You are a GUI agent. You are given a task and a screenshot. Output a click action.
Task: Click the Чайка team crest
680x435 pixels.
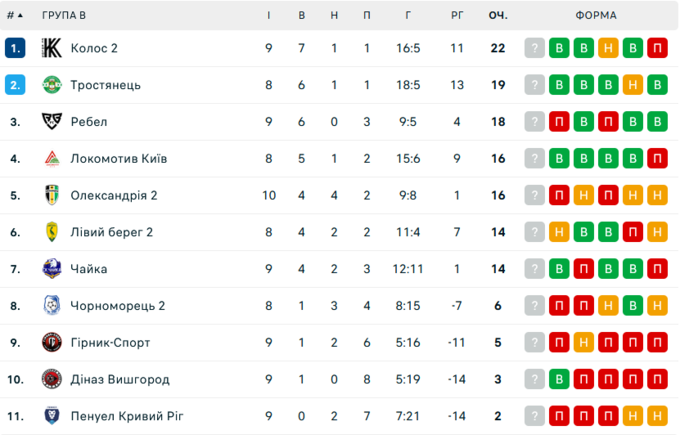coord(52,269)
